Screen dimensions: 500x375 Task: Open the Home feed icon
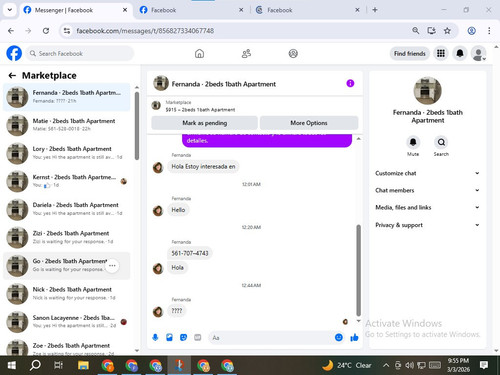199,53
